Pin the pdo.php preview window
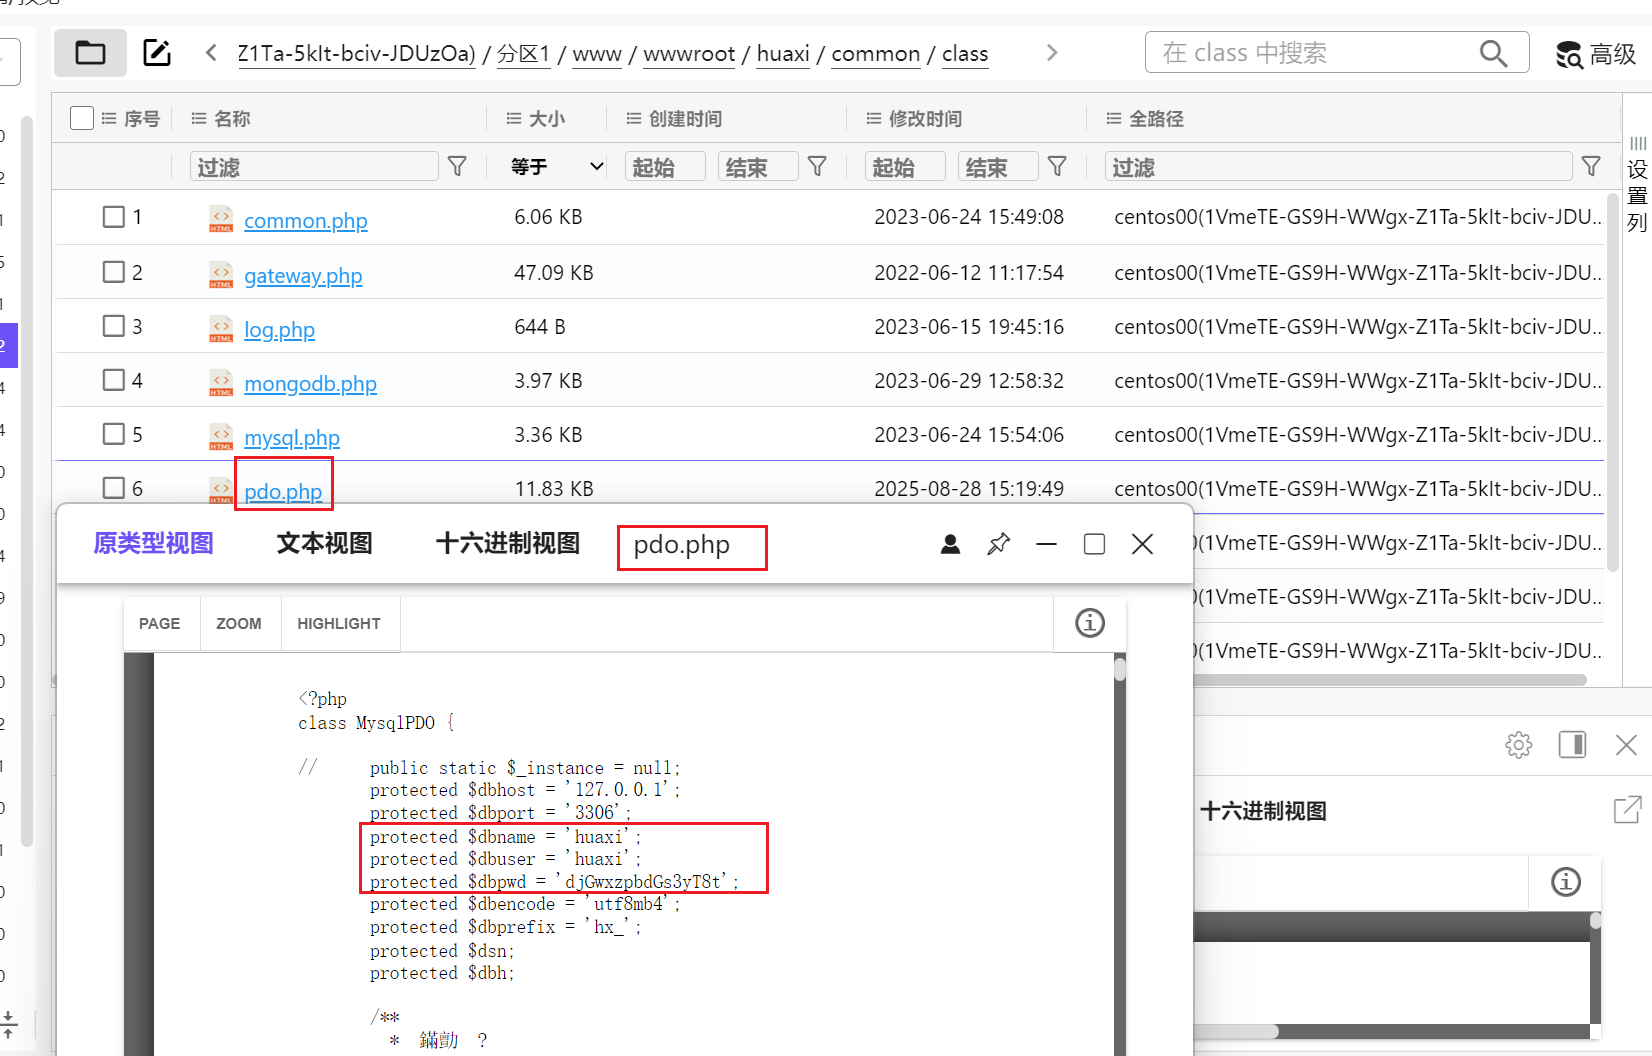The image size is (1652, 1056). (998, 544)
